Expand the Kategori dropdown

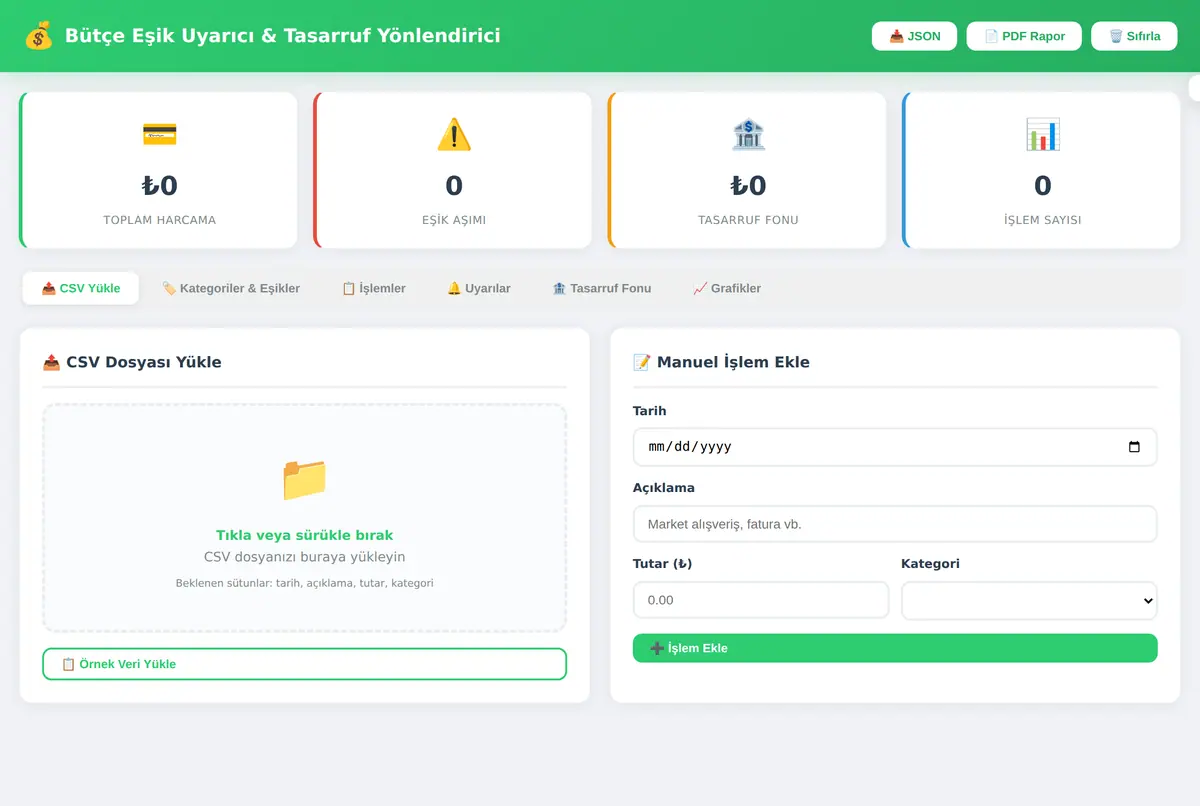(1029, 600)
